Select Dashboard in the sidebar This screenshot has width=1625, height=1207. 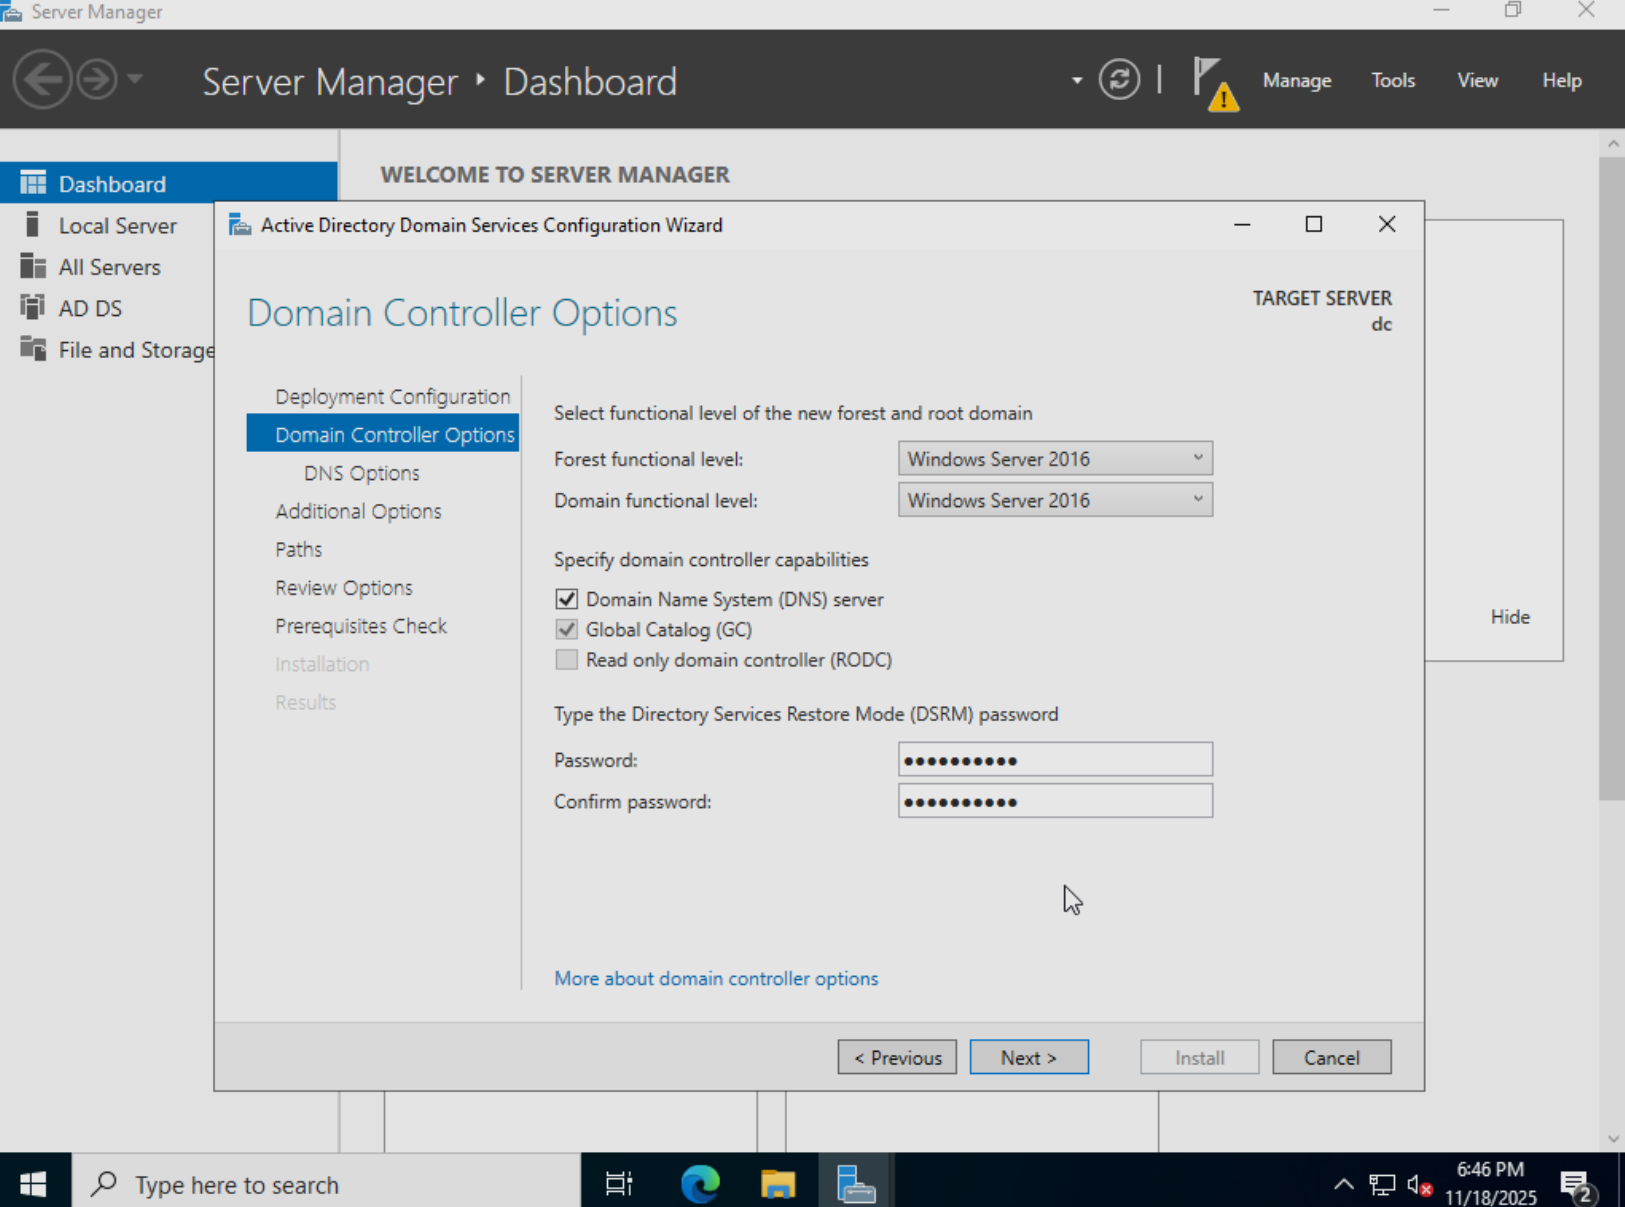click(x=168, y=183)
